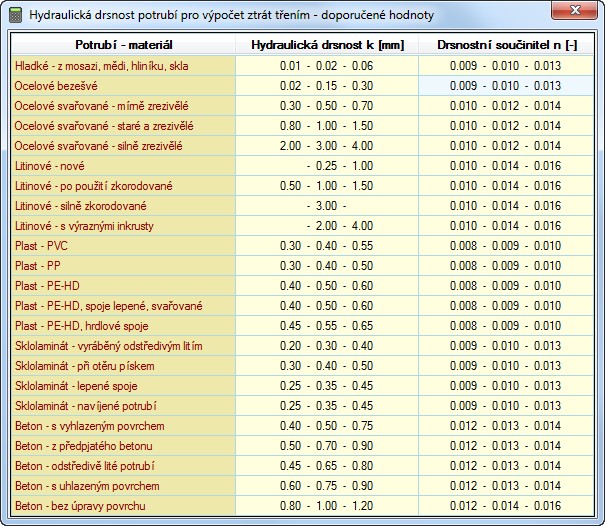Click k values '0.30 - 0.40 - 0.50' for Plast PP

click(x=327, y=266)
